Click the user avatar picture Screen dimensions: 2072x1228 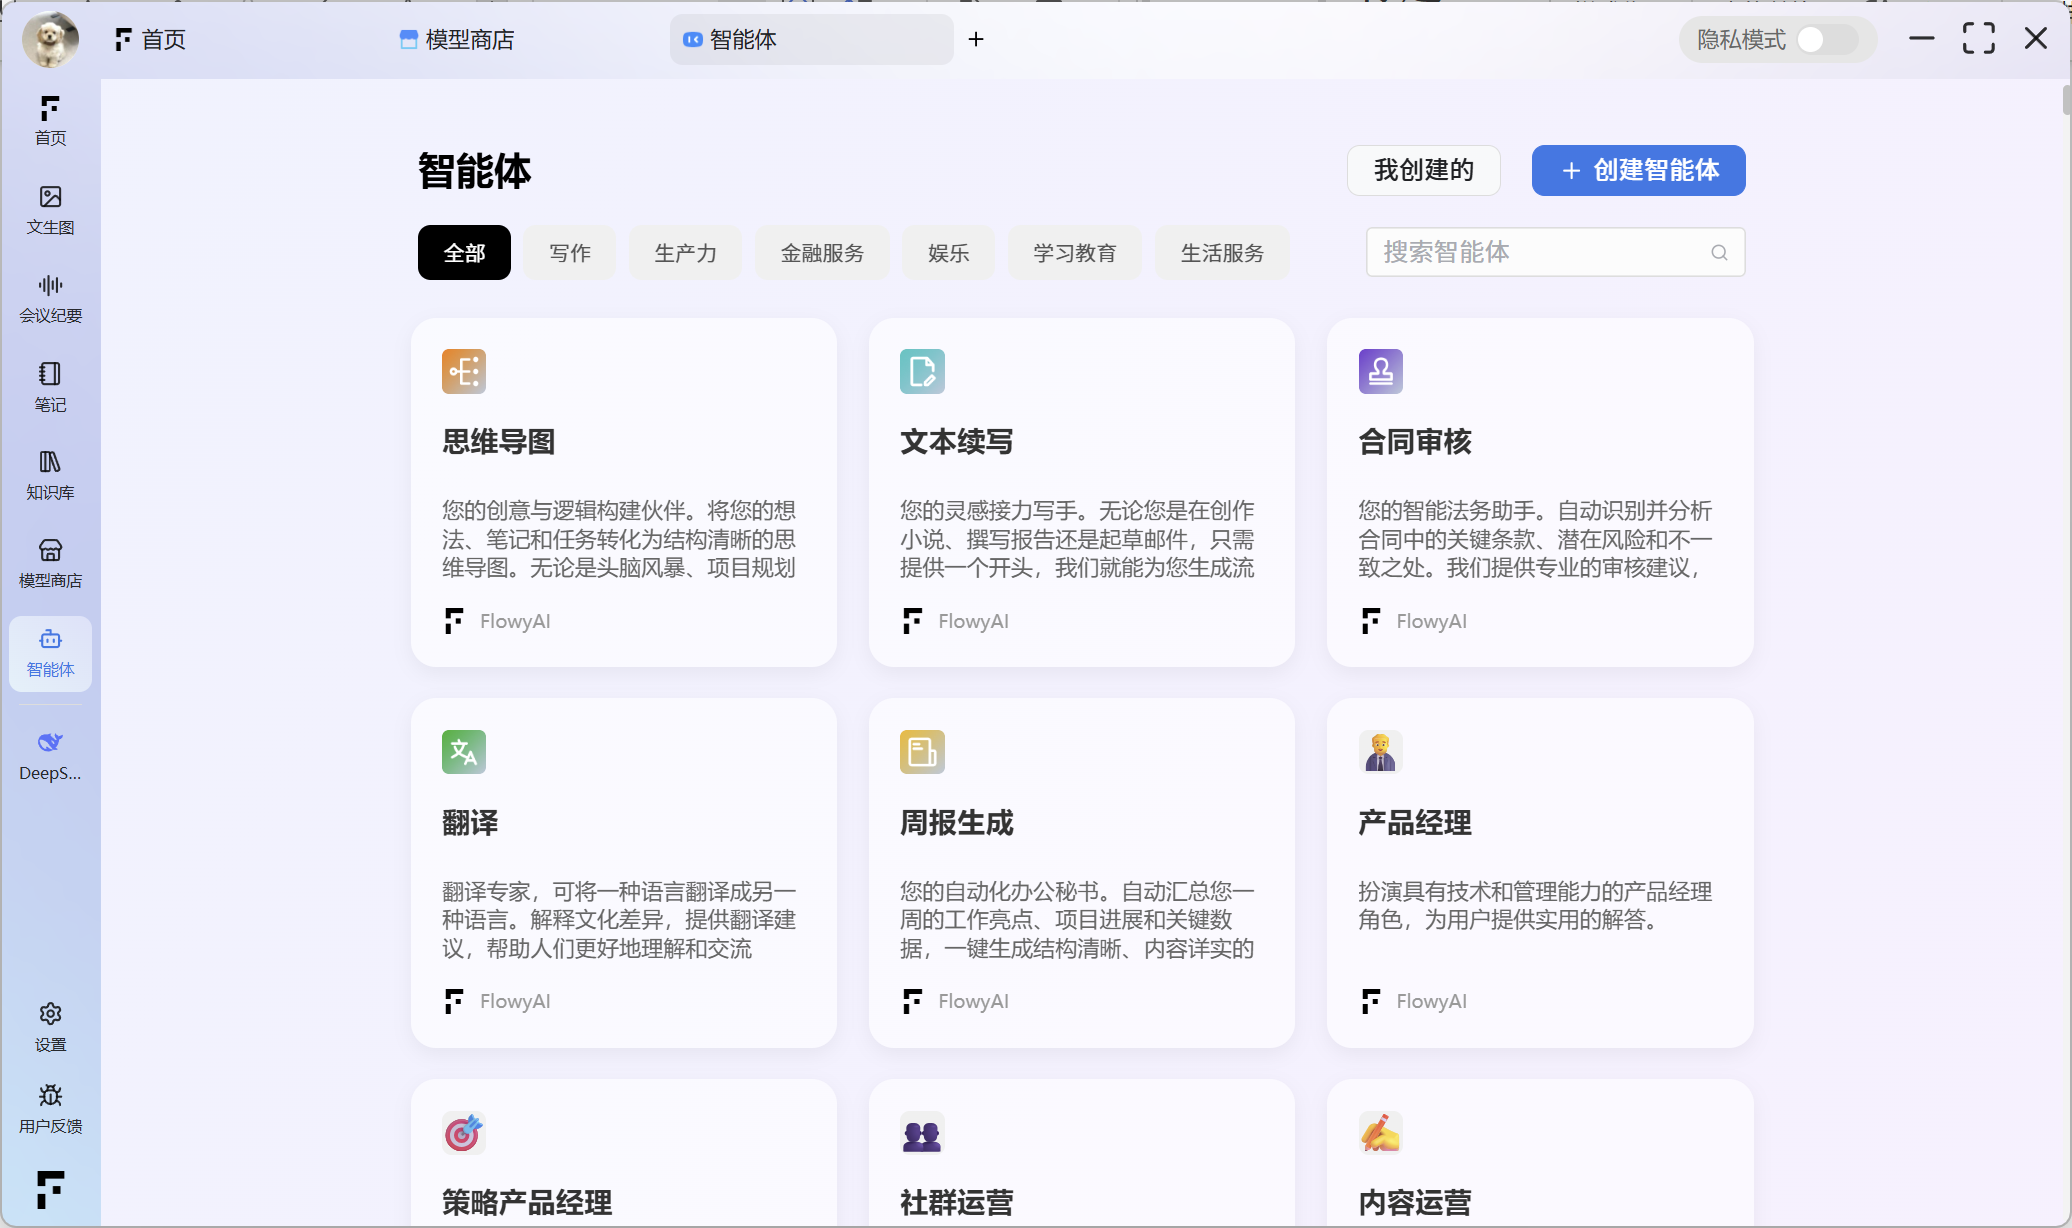[x=50, y=40]
